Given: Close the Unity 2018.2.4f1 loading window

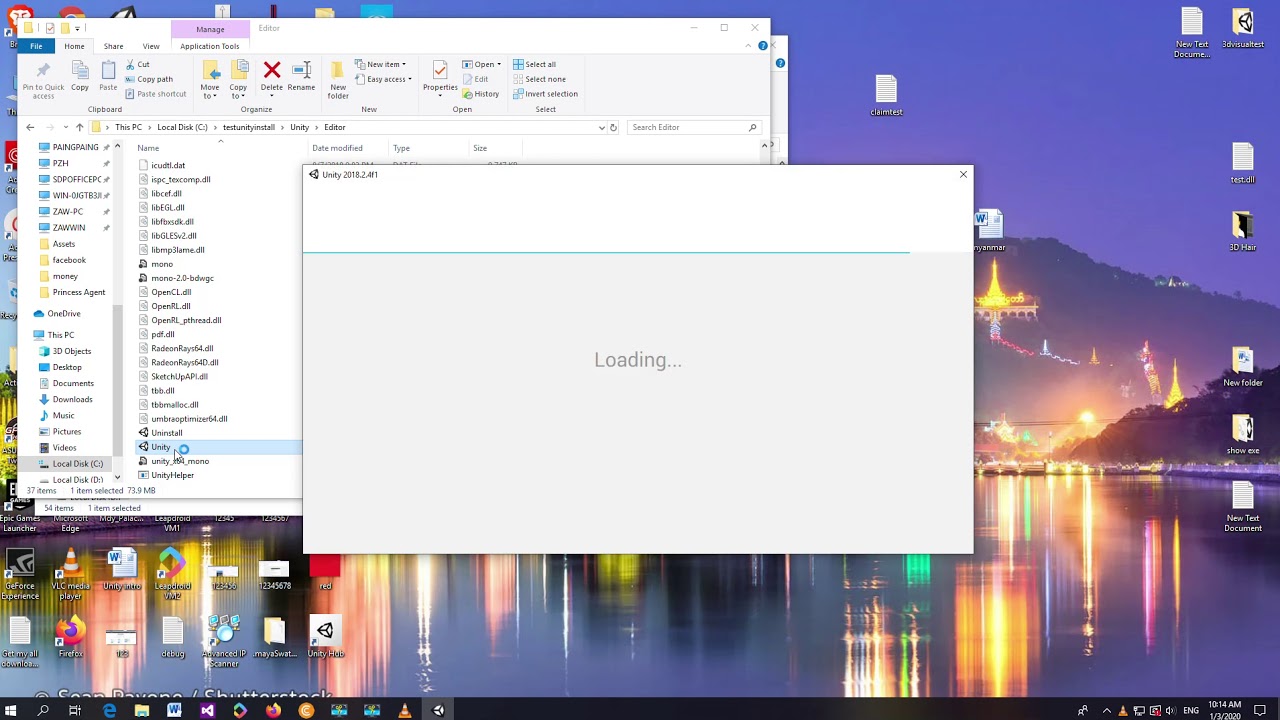Looking at the screenshot, I should click(963, 175).
